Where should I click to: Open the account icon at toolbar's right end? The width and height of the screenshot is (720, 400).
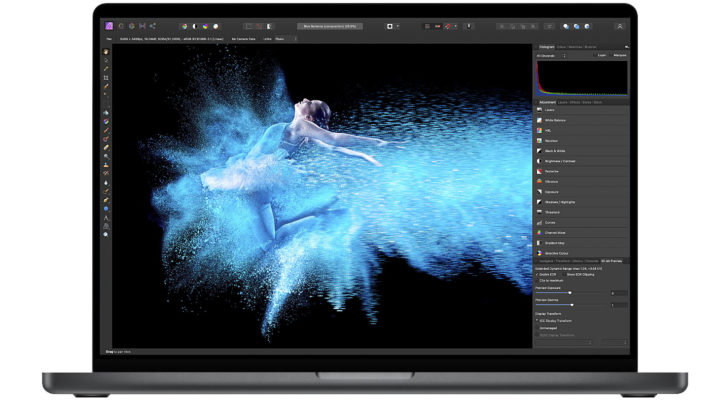(x=620, y=27)
